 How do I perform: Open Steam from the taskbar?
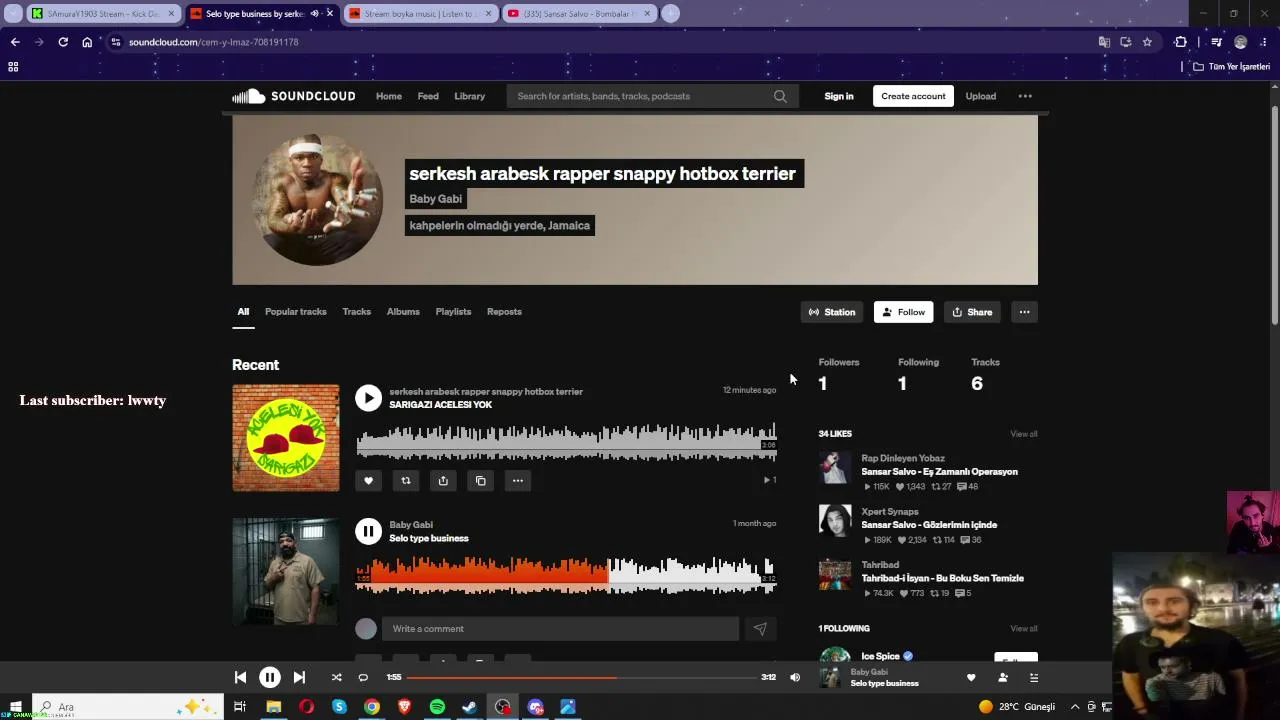pos(469,707)
